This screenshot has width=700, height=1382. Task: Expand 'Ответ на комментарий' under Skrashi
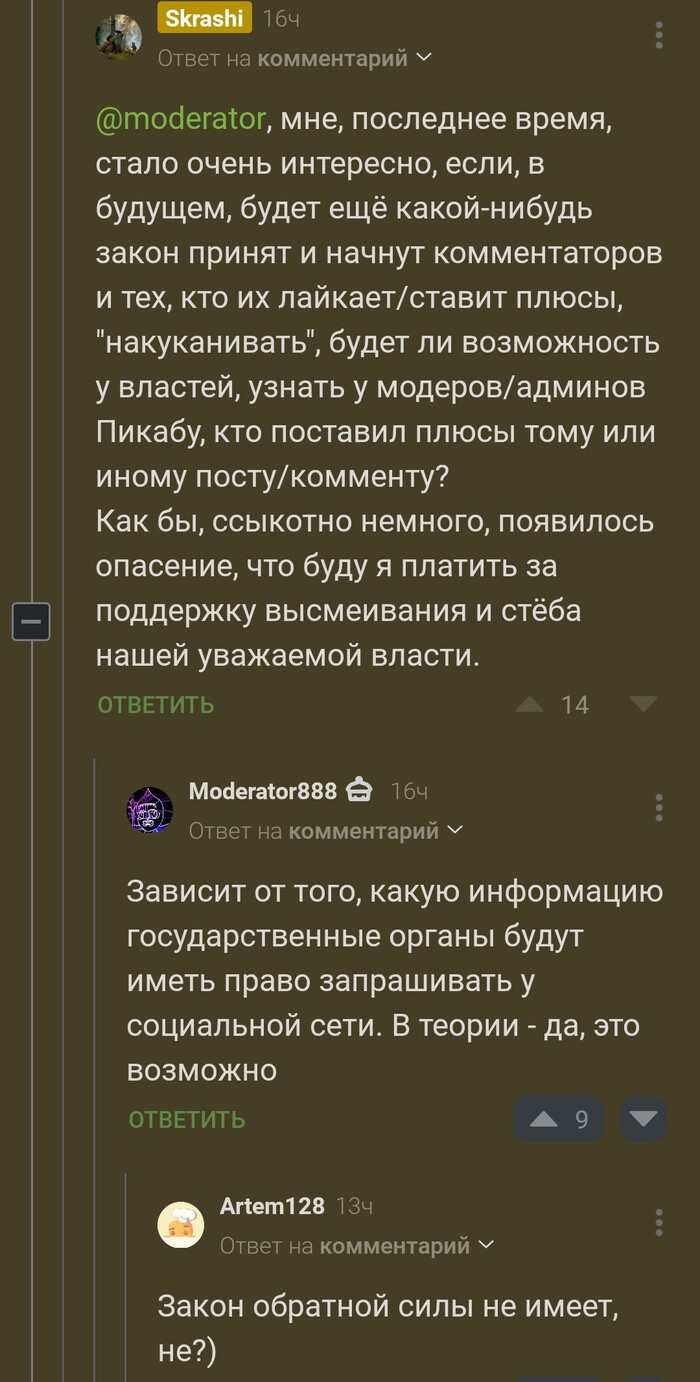tap(295, 58)
